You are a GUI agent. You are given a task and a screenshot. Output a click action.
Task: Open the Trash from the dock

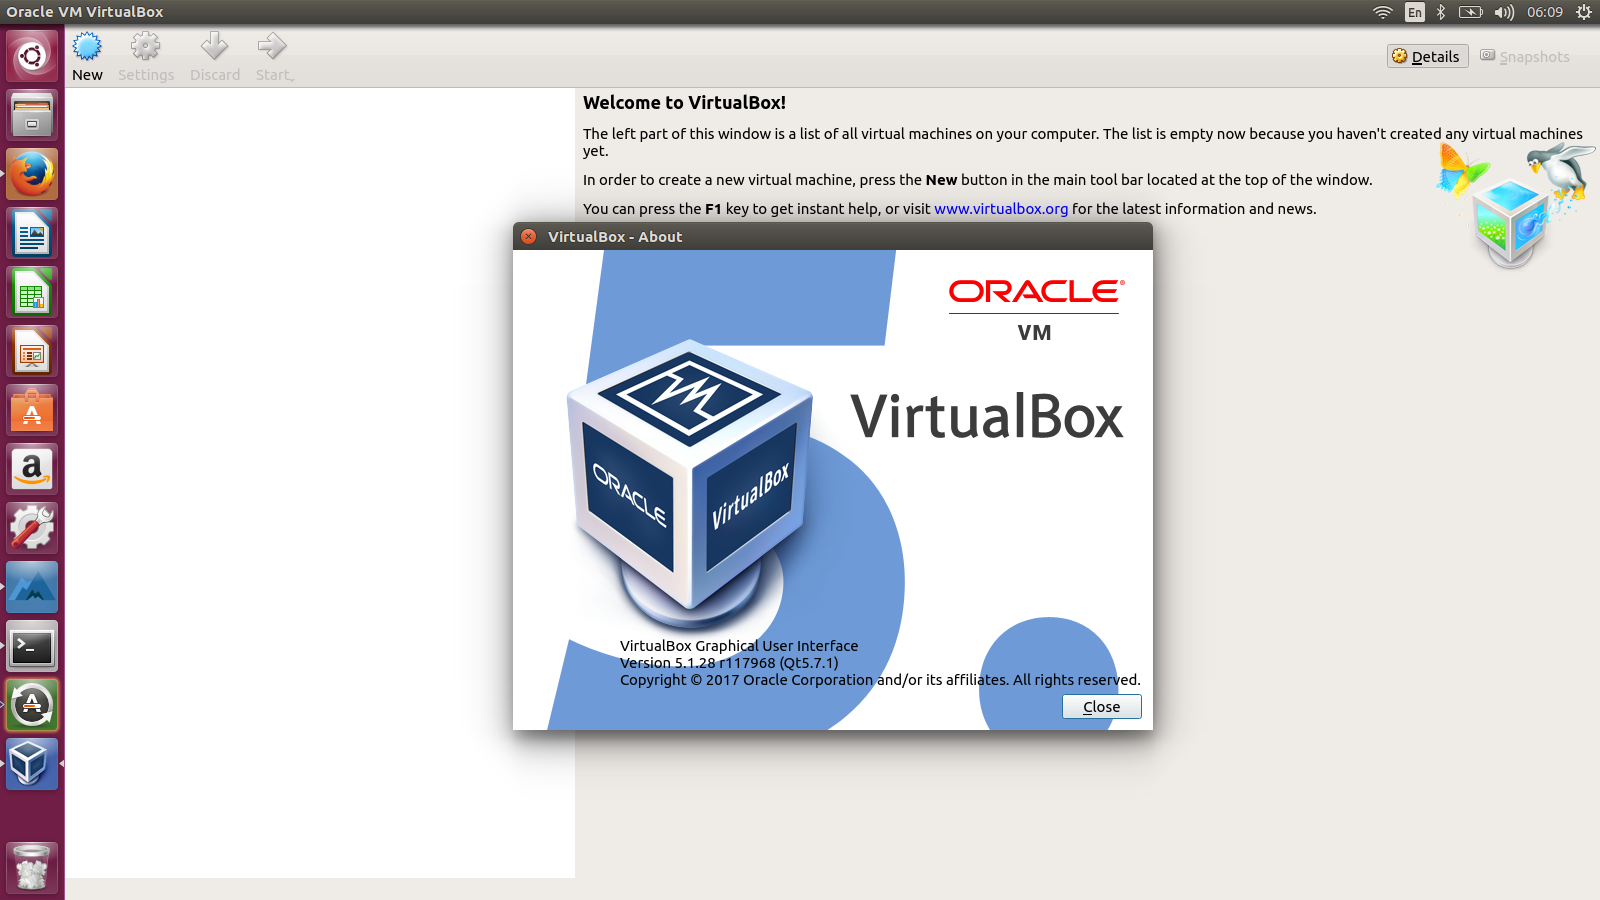coord(32,867)
